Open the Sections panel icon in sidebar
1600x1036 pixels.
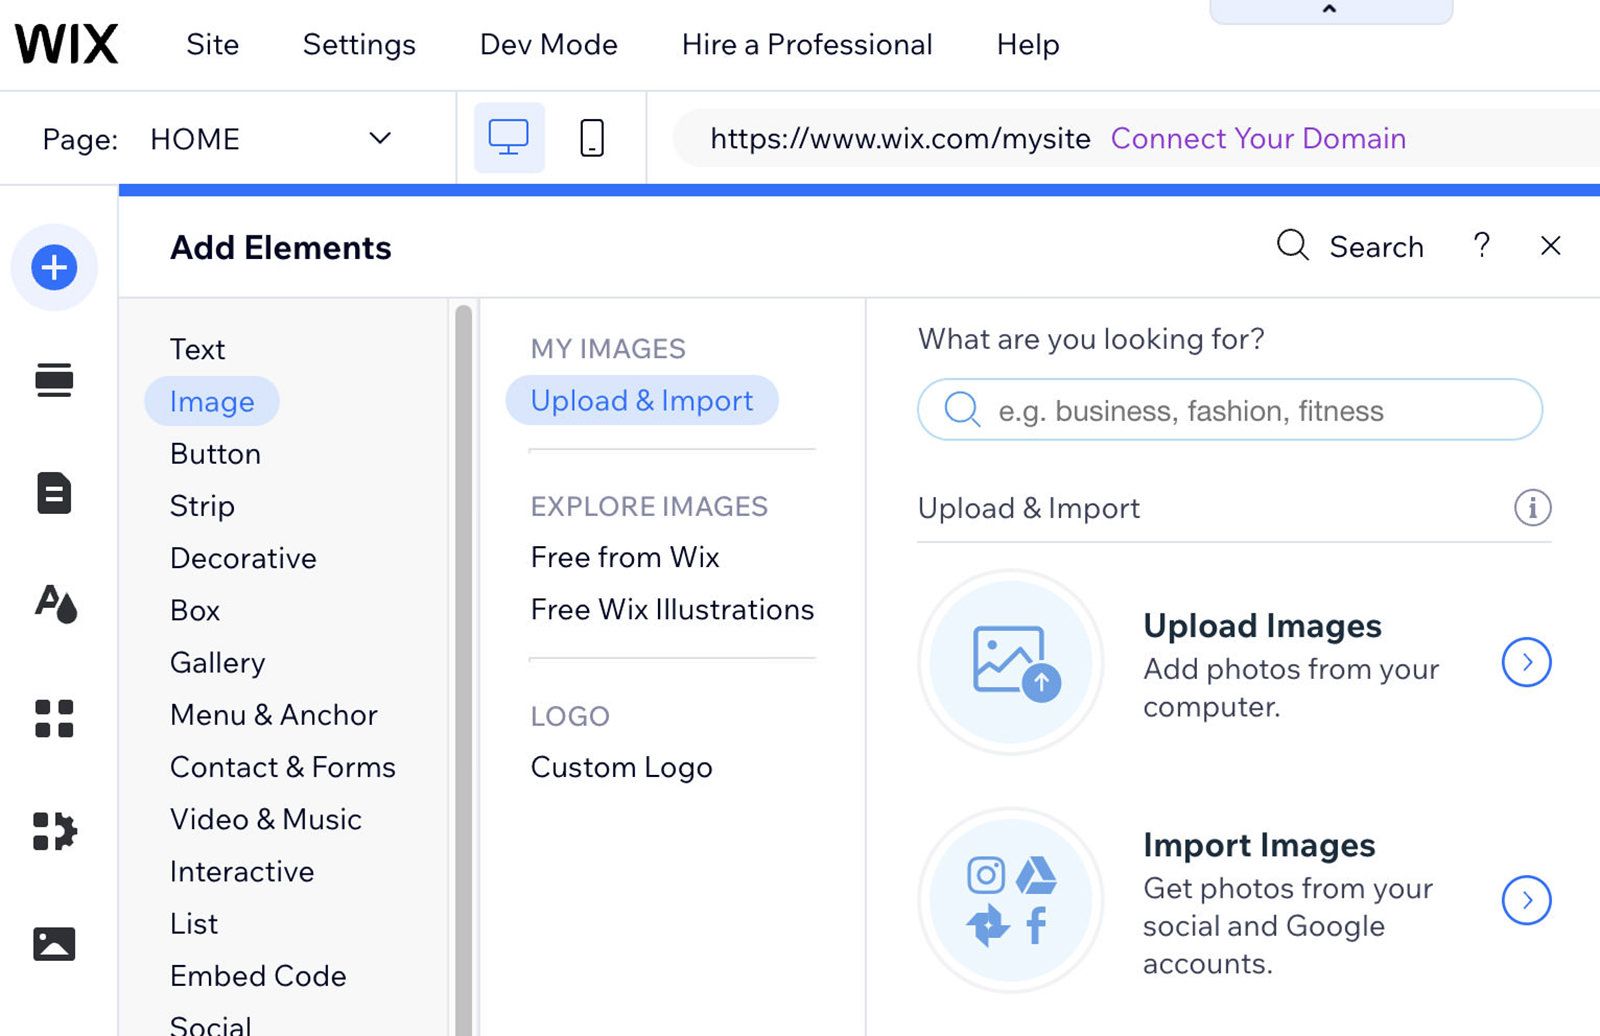click(54, 380)
